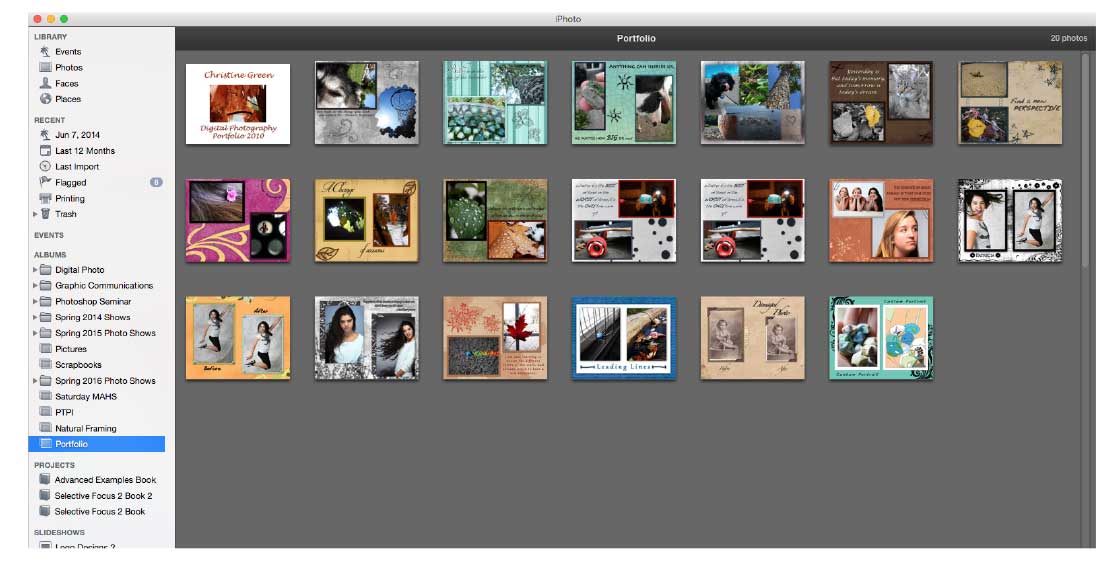Click the Pictures album icon
The image size is (1113, 566).
(45, 349)
